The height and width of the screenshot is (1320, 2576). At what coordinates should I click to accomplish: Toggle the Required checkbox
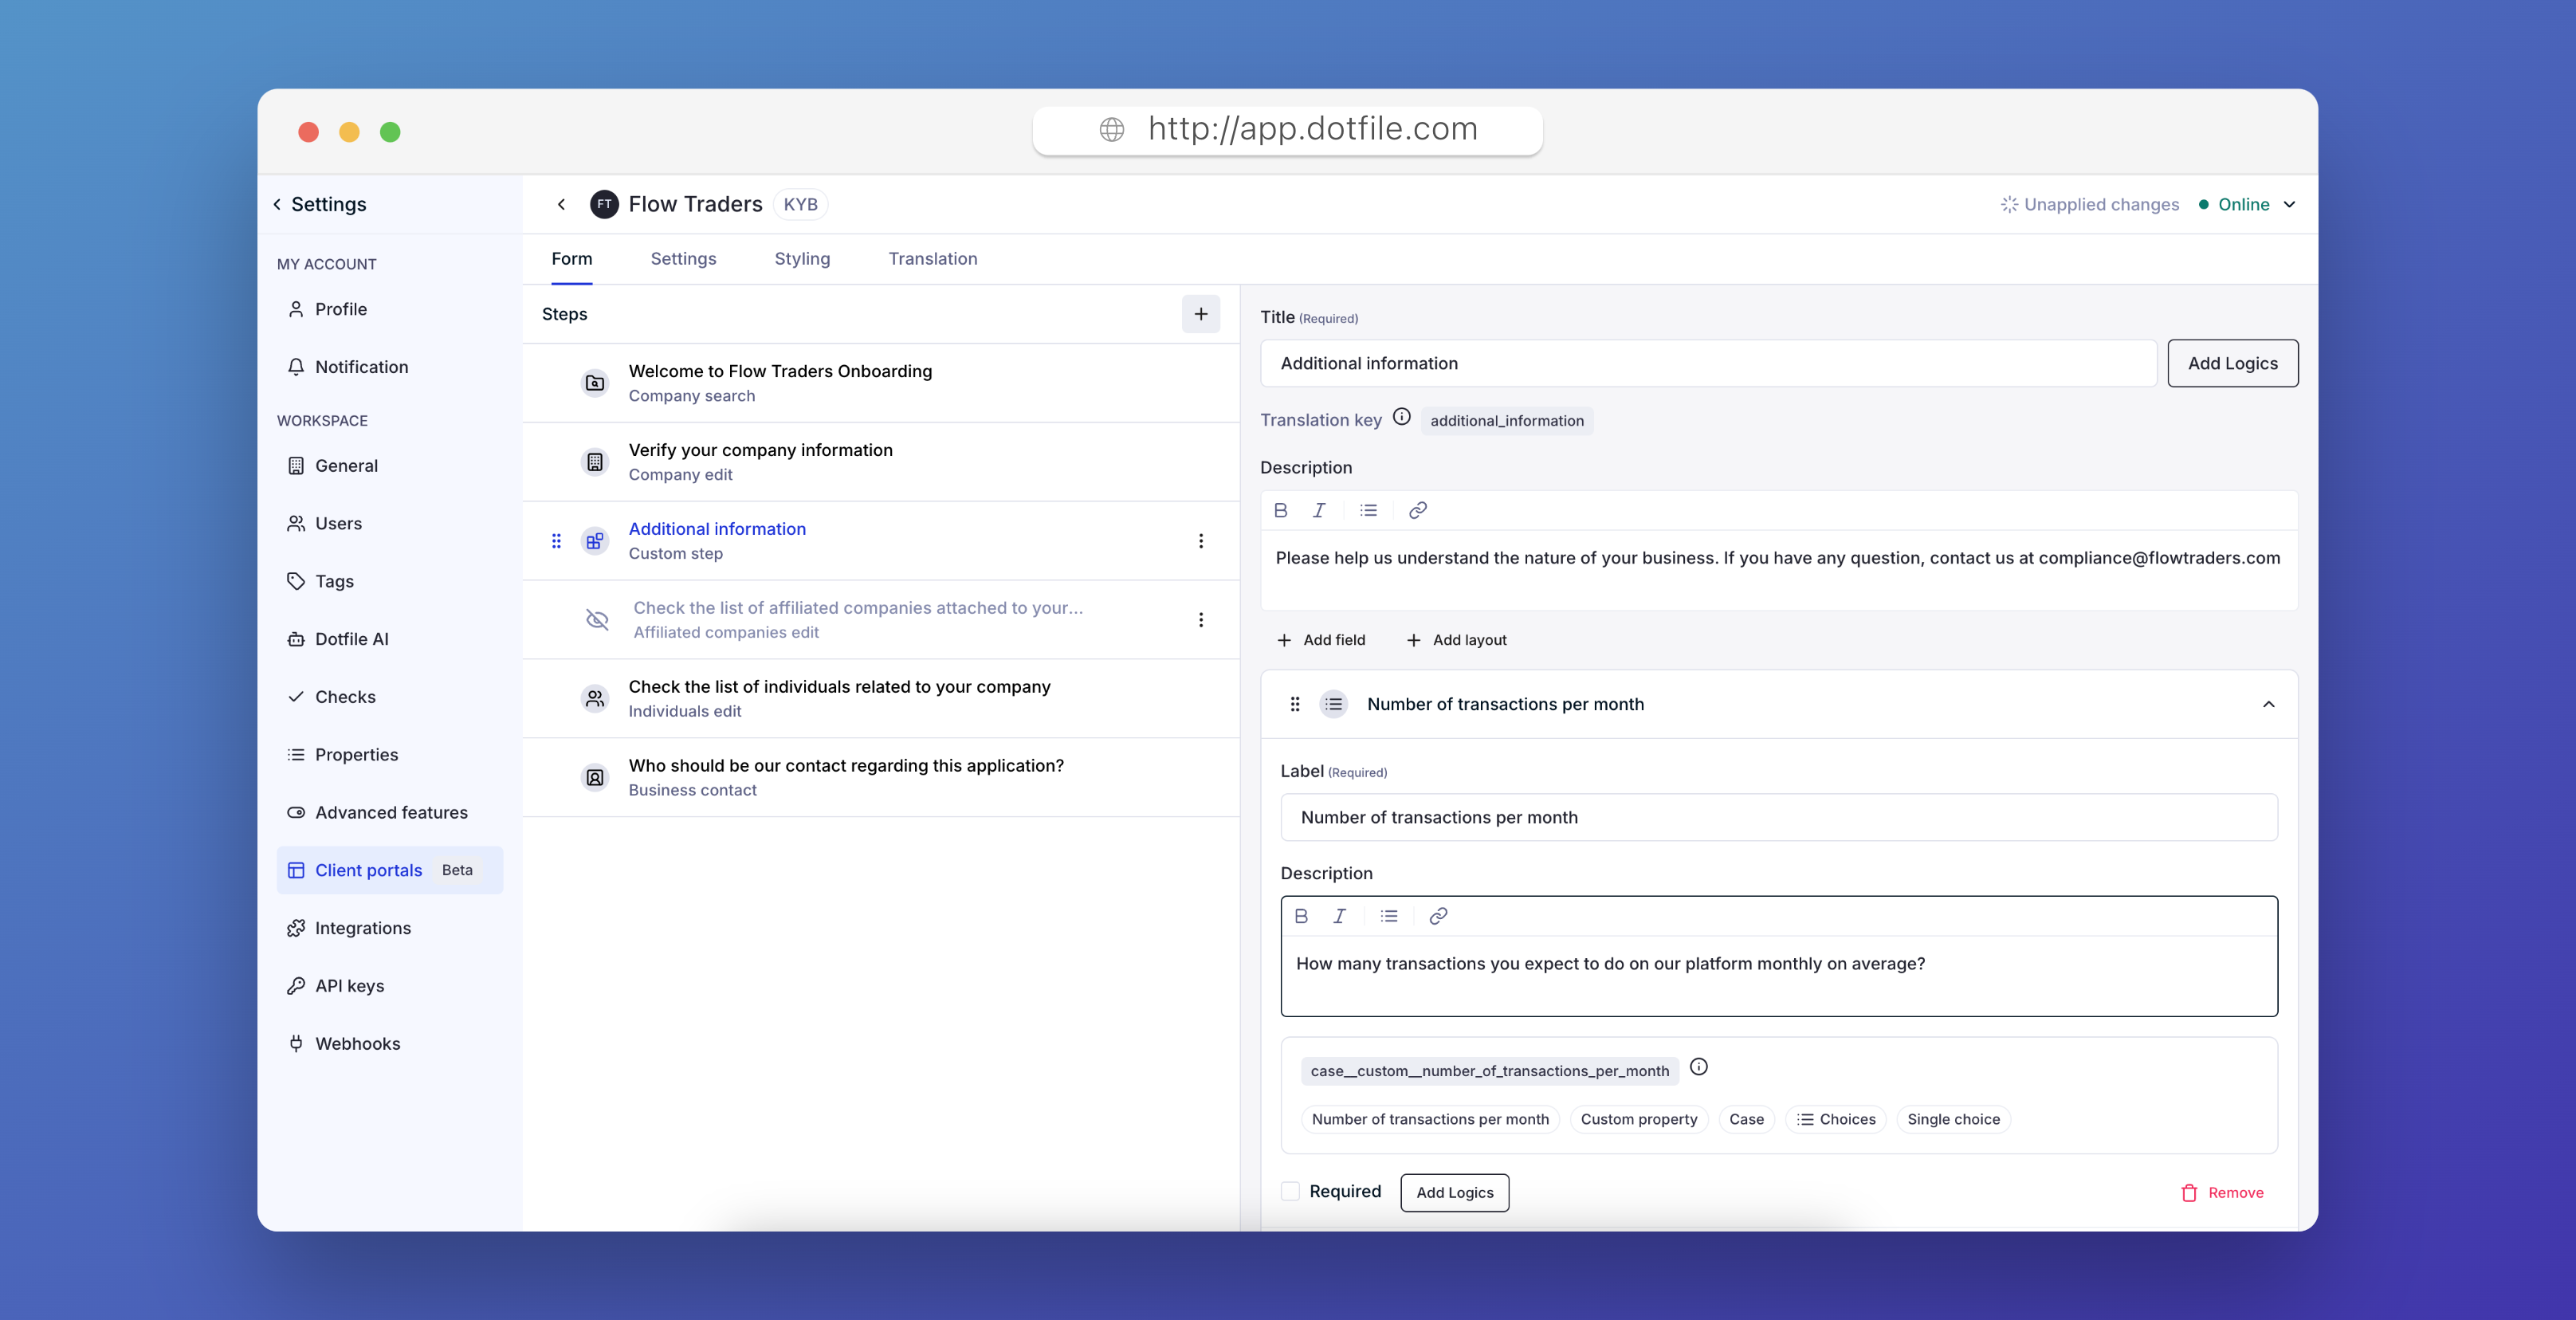tap(1290, 1191)
